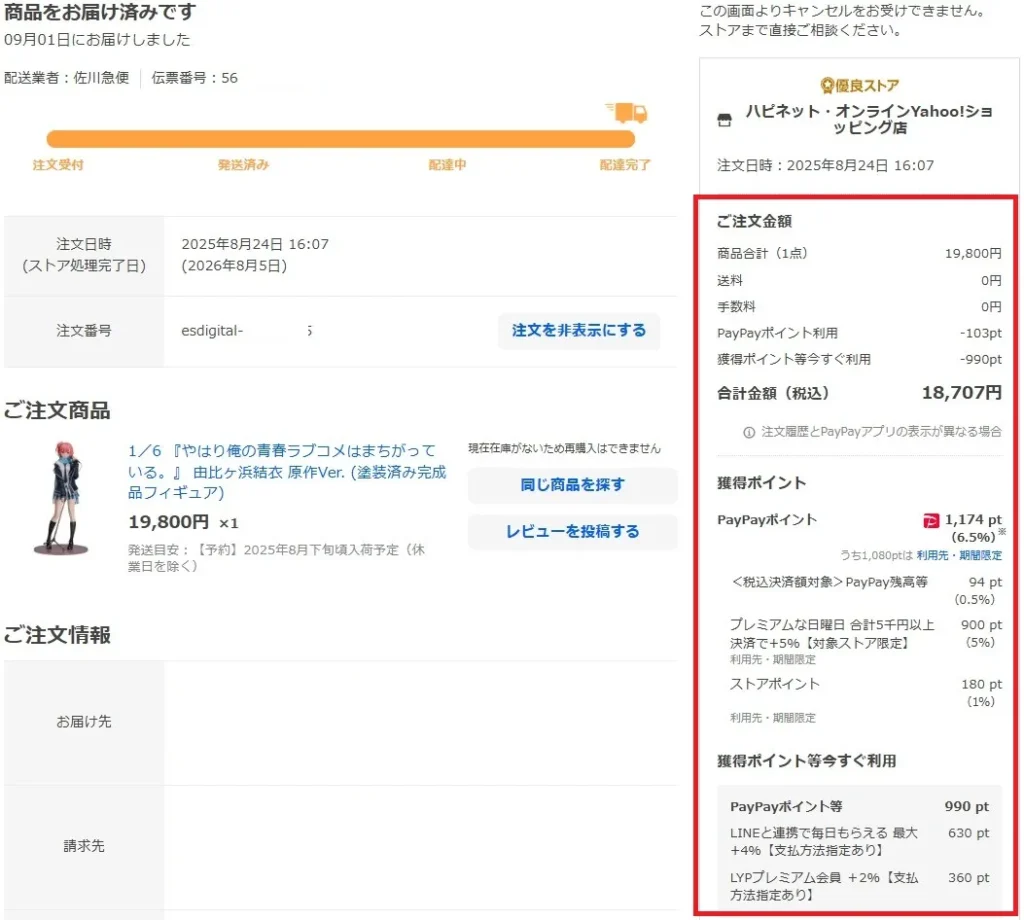Click the orange delivery progress bar
Screen dimensions: 1024x920
pyautogui.click(x=340, y=138)
